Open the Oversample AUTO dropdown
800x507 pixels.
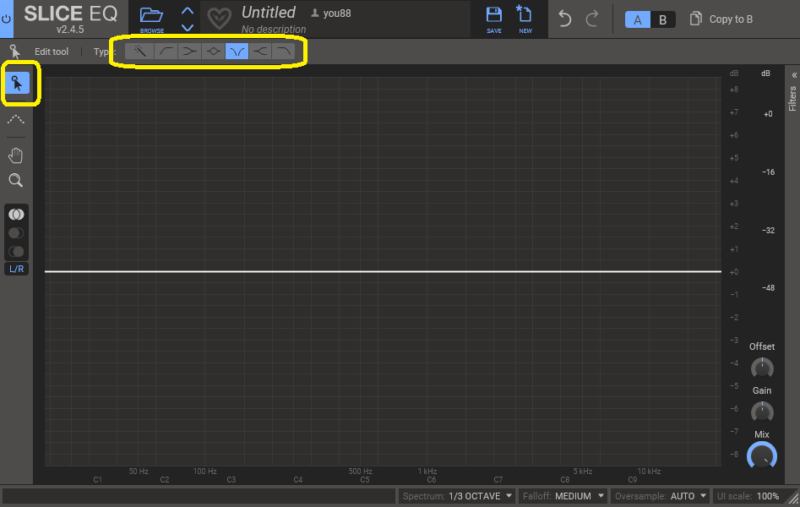pyautogui.click(x=659, y=496)
